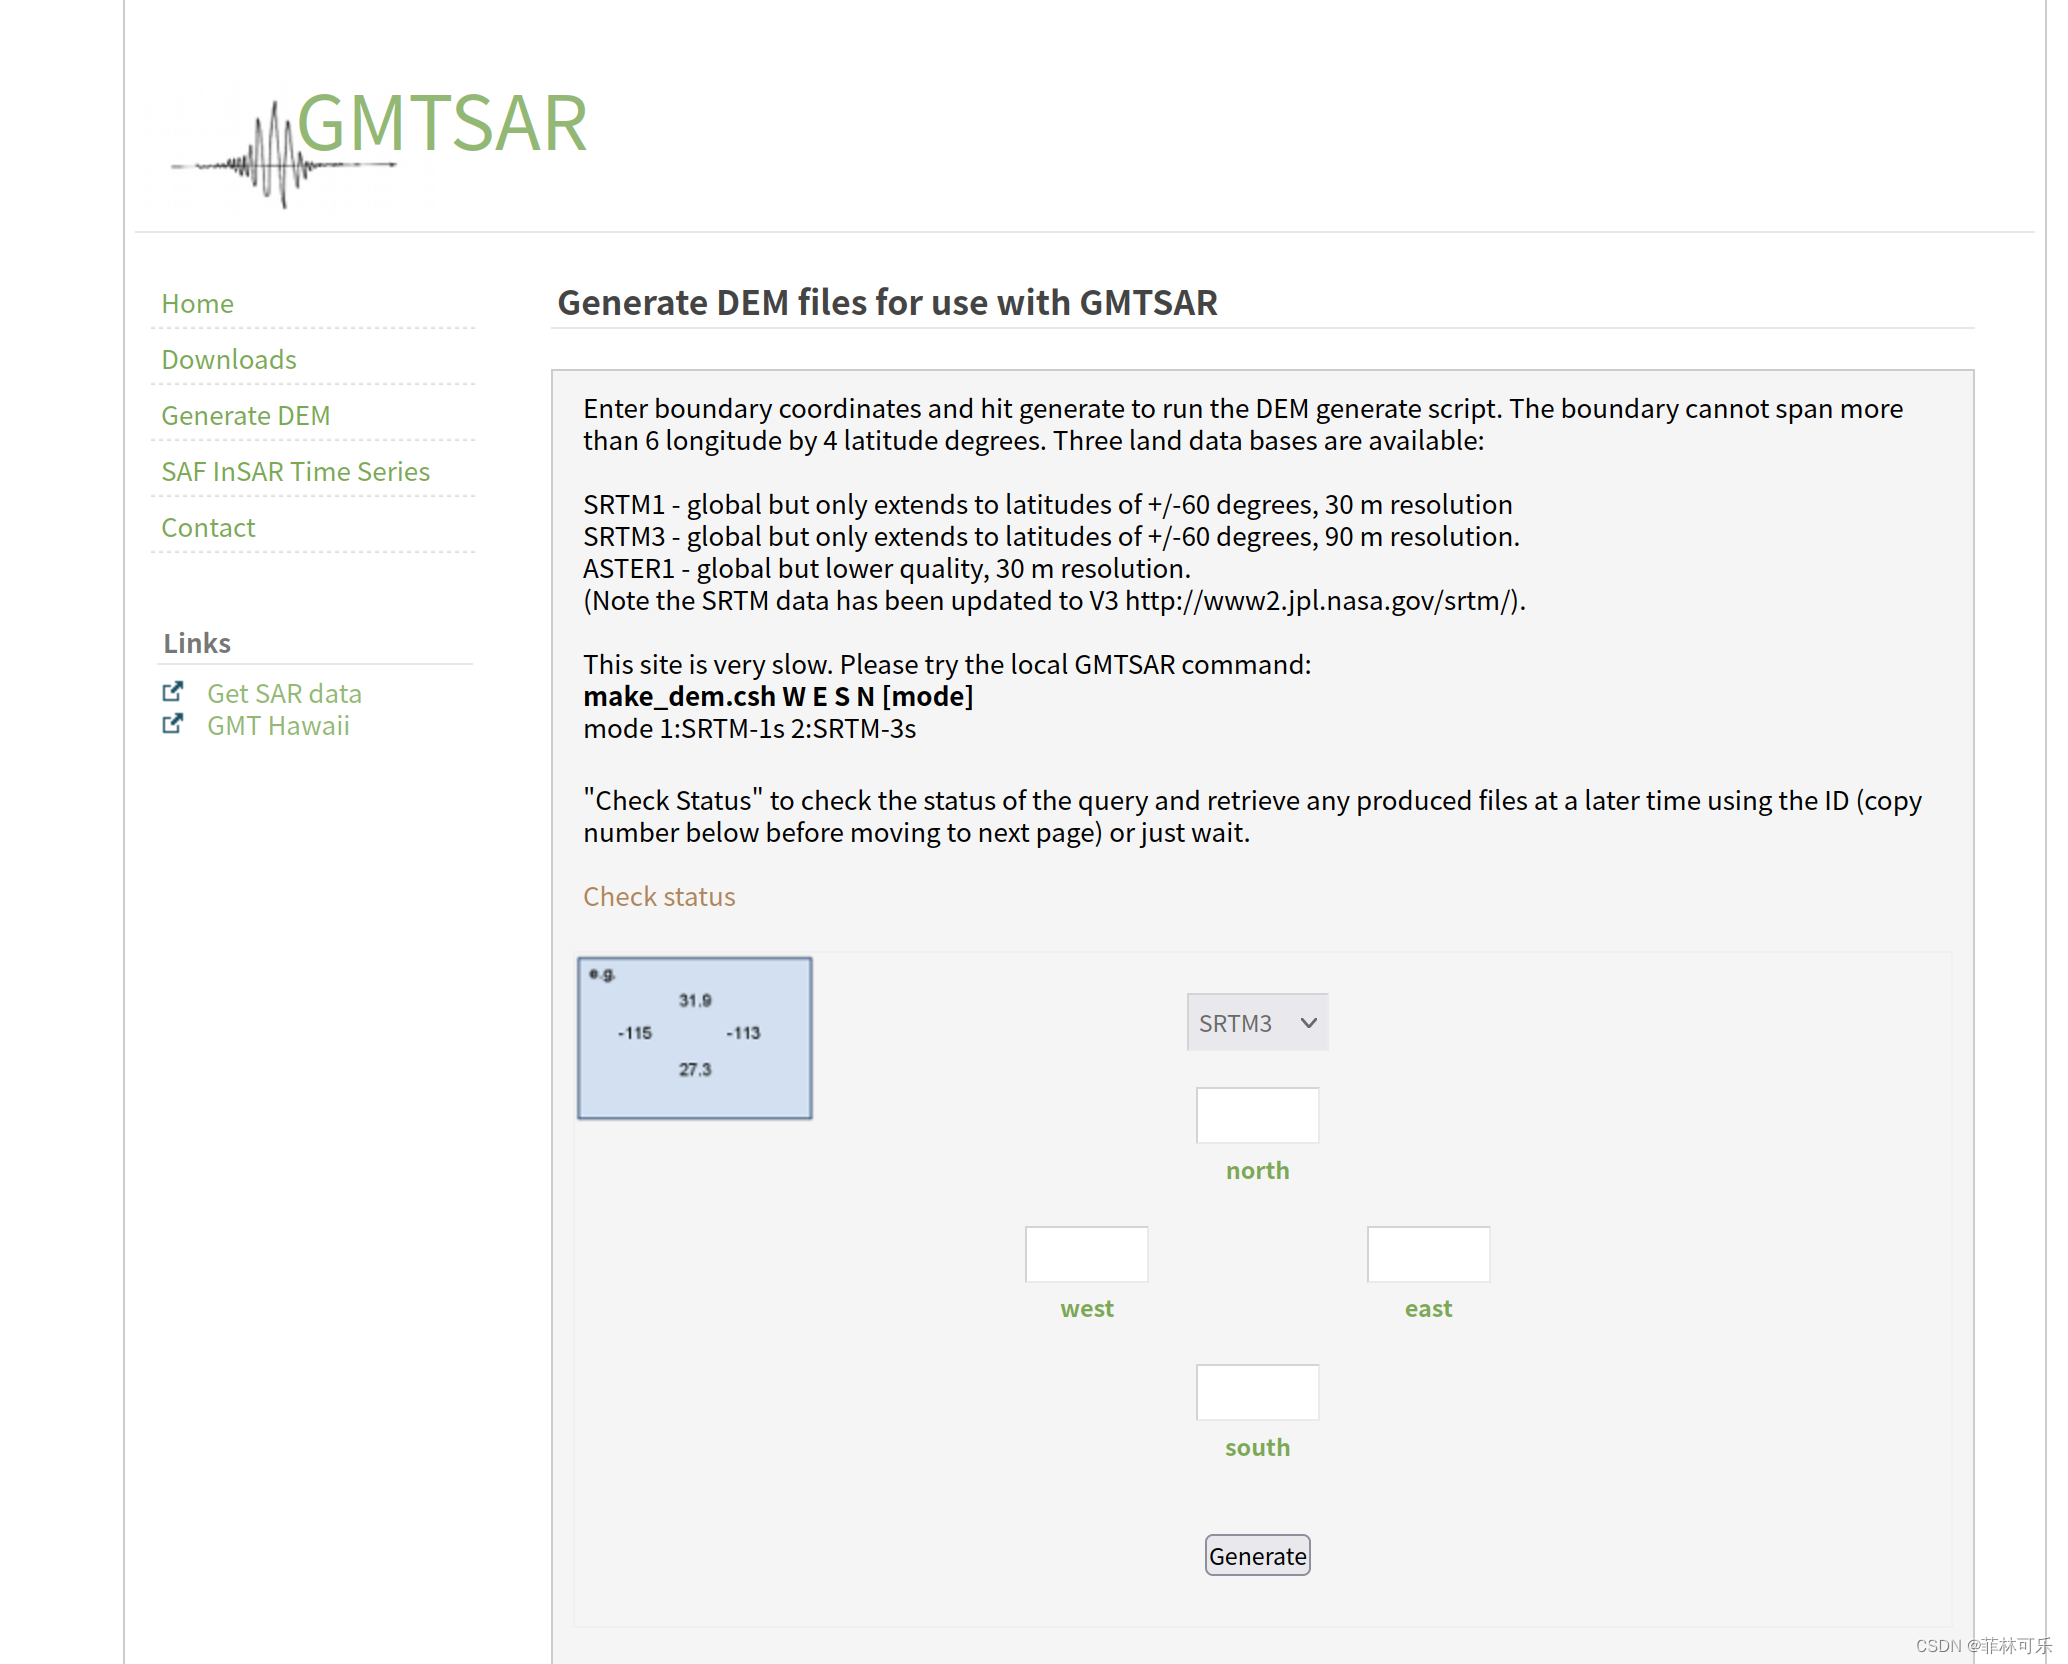Open the Home navigation link
The image size is (2068, 1664).
coord(197,304)
